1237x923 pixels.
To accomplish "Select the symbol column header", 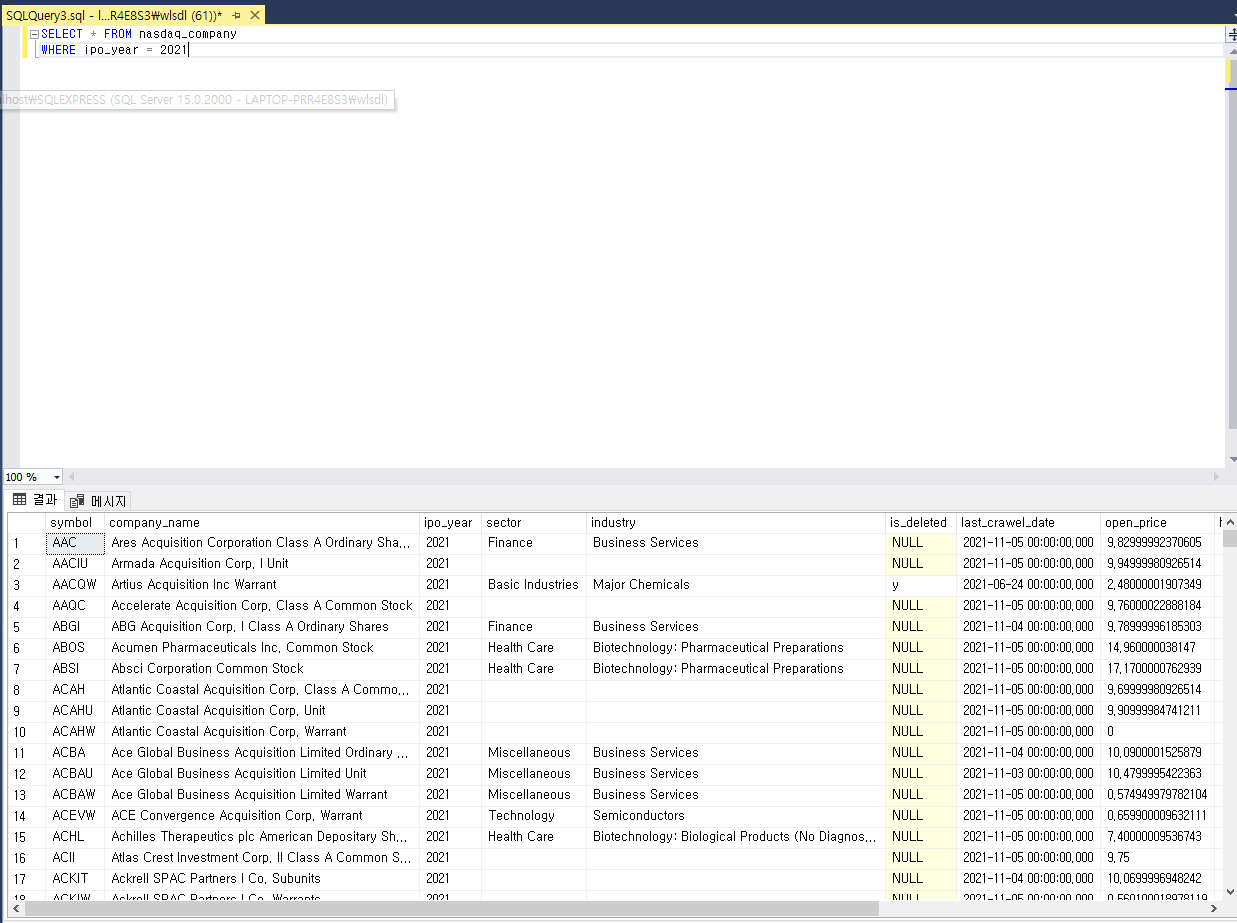I will click(75, 522).
